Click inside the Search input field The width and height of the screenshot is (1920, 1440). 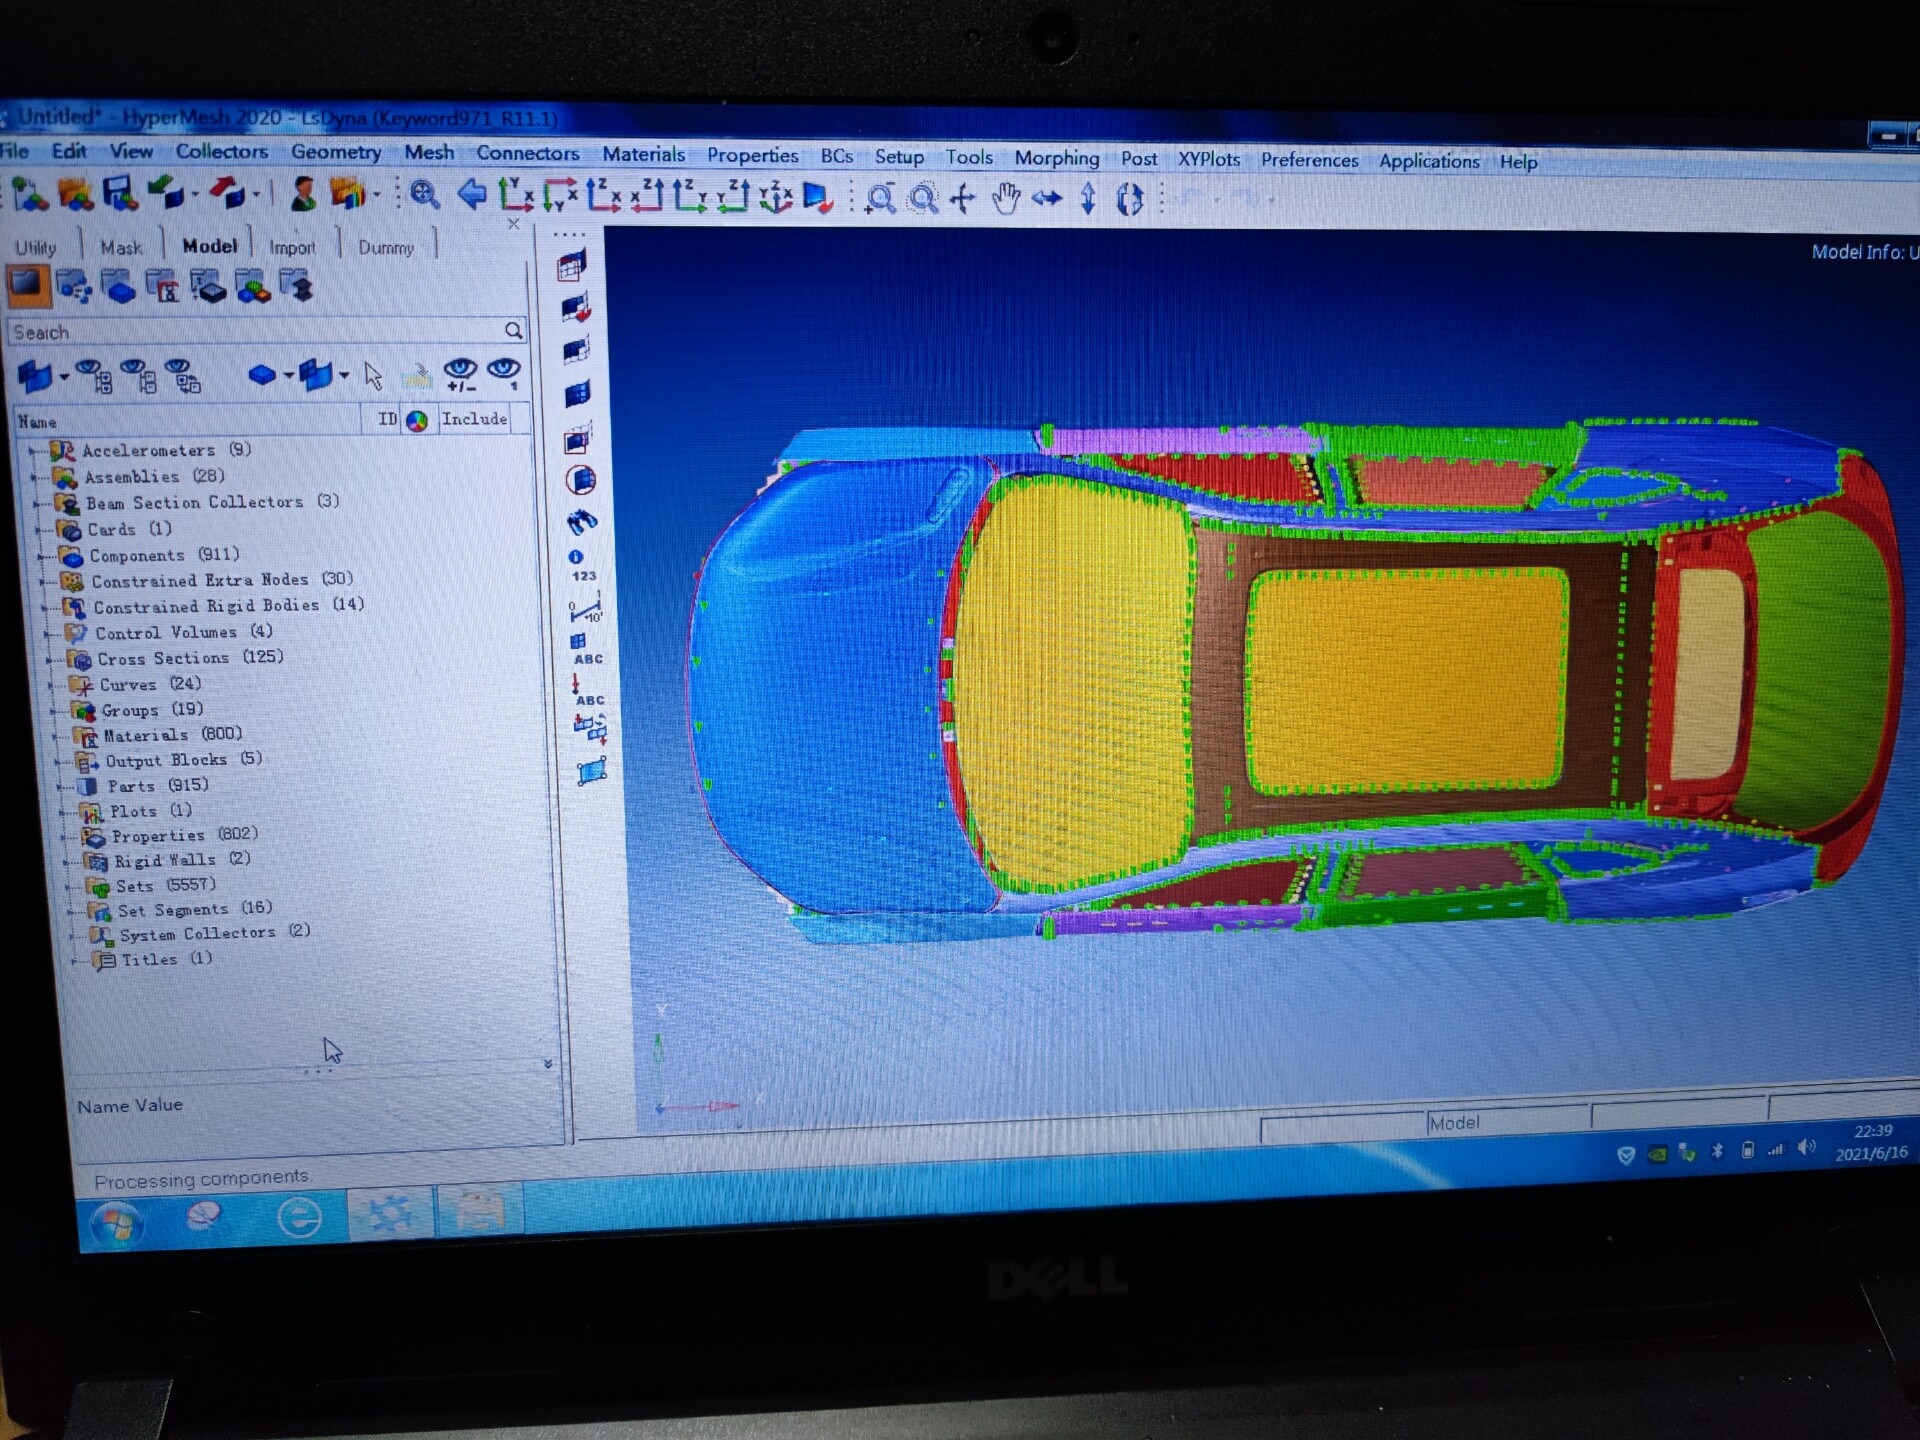[250, 332]
